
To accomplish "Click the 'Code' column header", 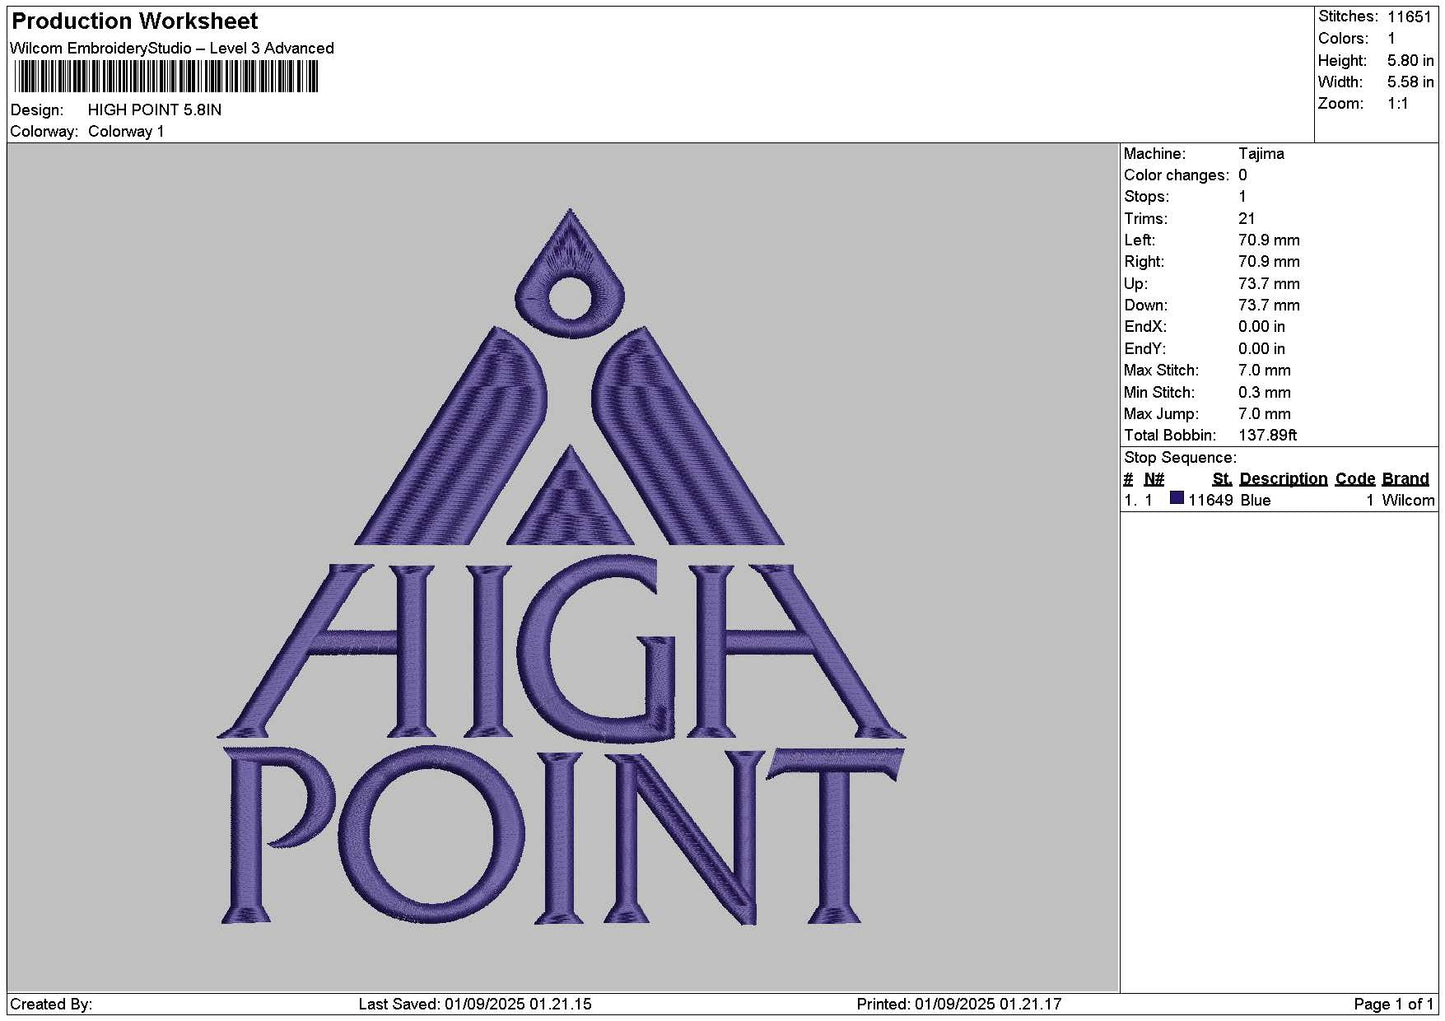I will pyautogui.click(x=1355, y=479).
